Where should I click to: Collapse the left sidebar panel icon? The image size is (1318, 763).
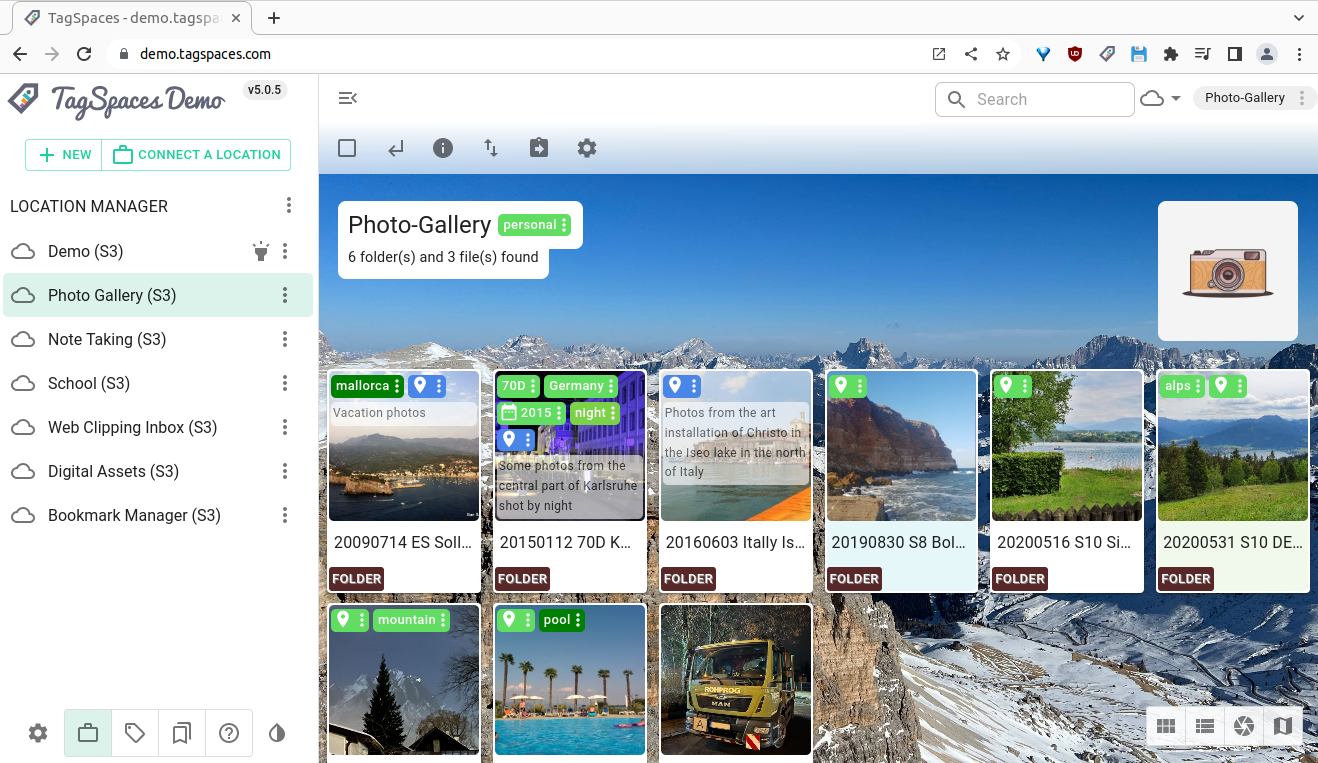[x=348, y=98]
